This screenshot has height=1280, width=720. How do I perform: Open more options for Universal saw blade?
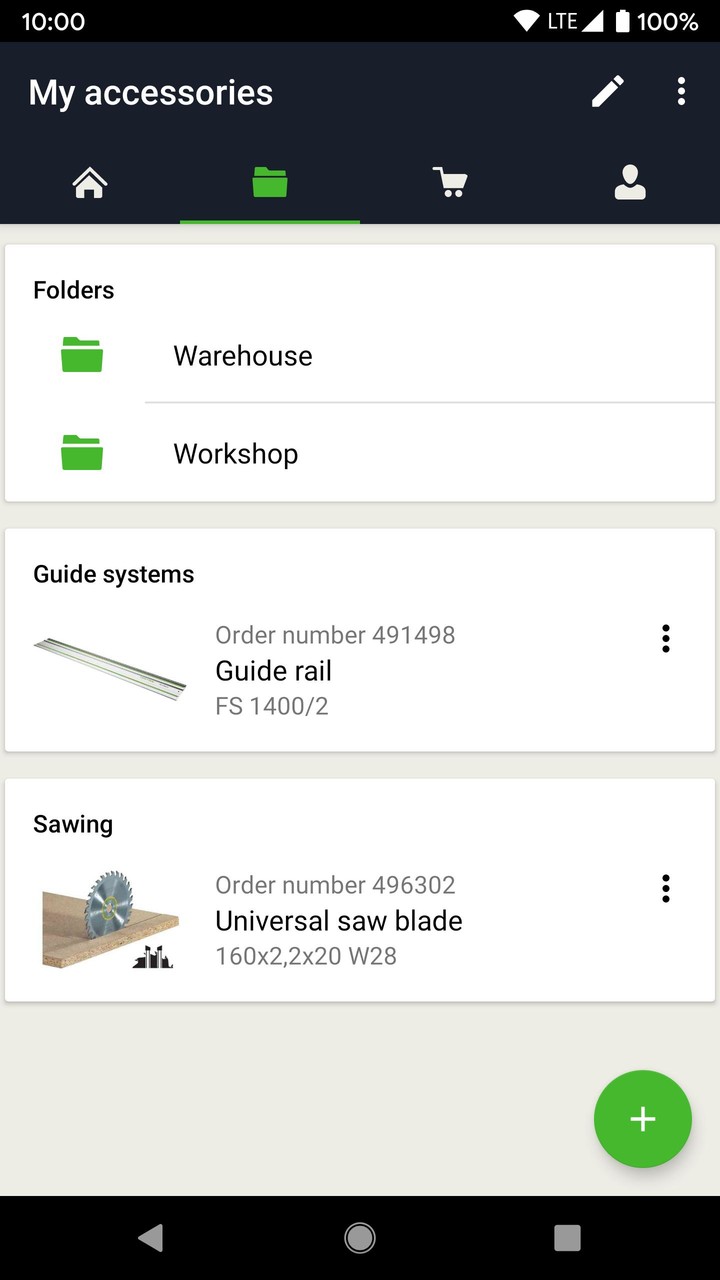665,889
